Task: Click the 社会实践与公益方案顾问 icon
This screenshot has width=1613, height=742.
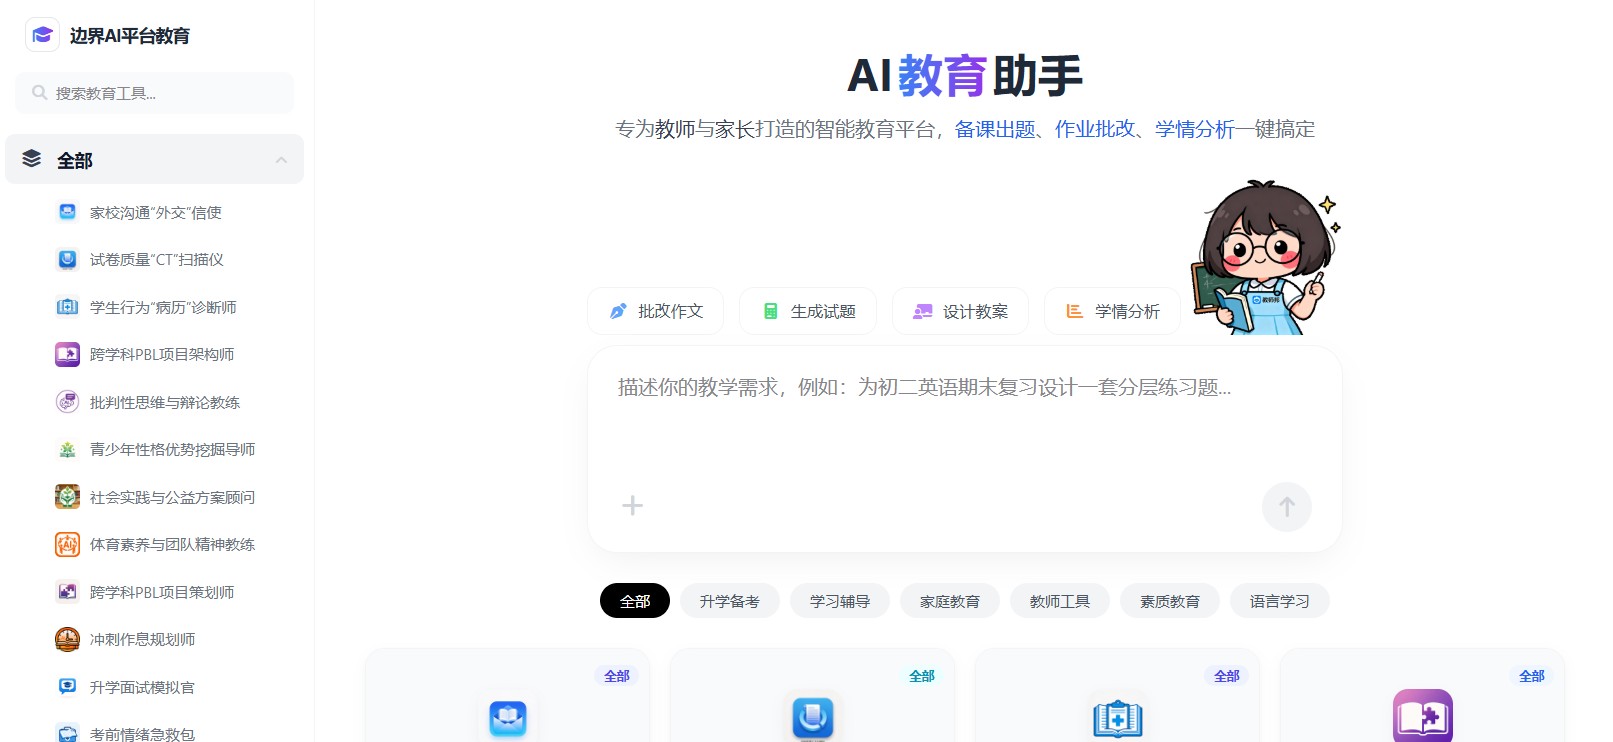Action: point(67,497)
